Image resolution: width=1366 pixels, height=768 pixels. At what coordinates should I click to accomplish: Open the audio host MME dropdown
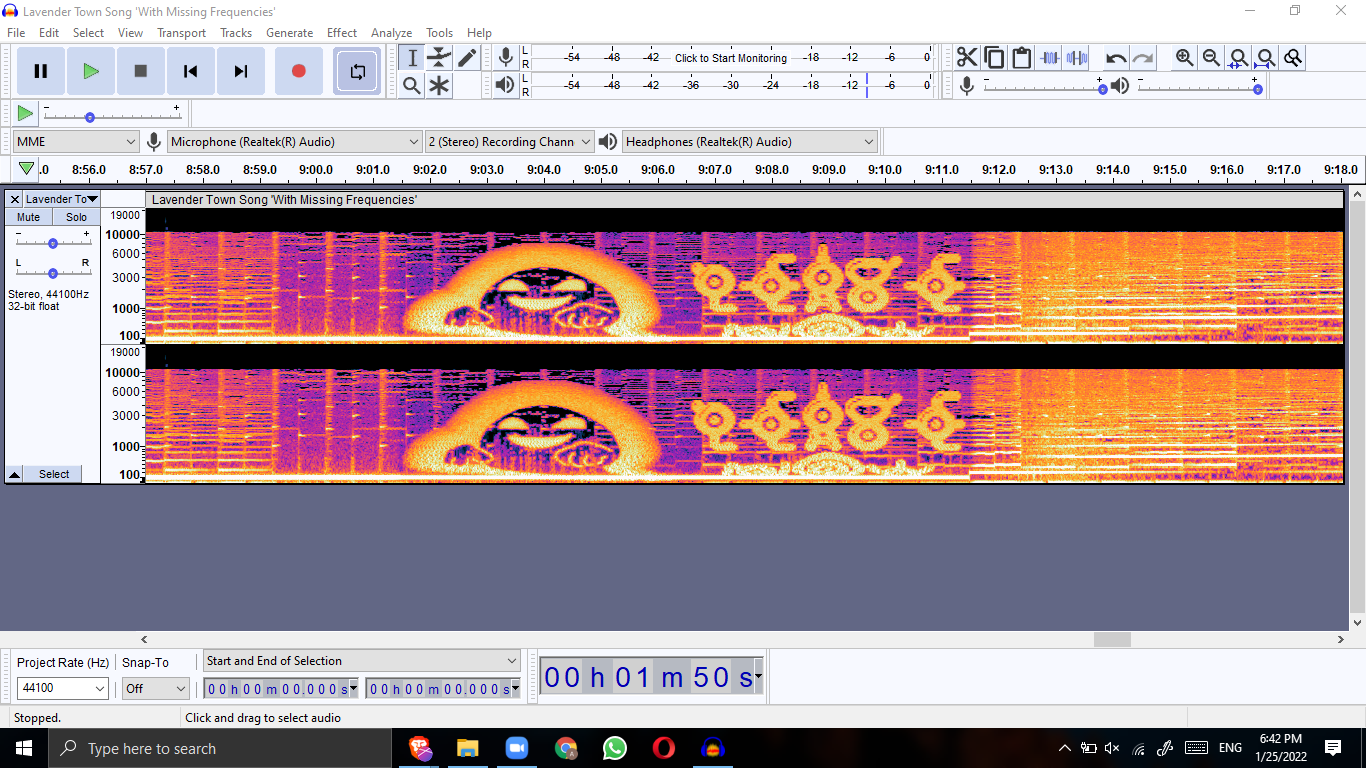[x=76, y=142]
